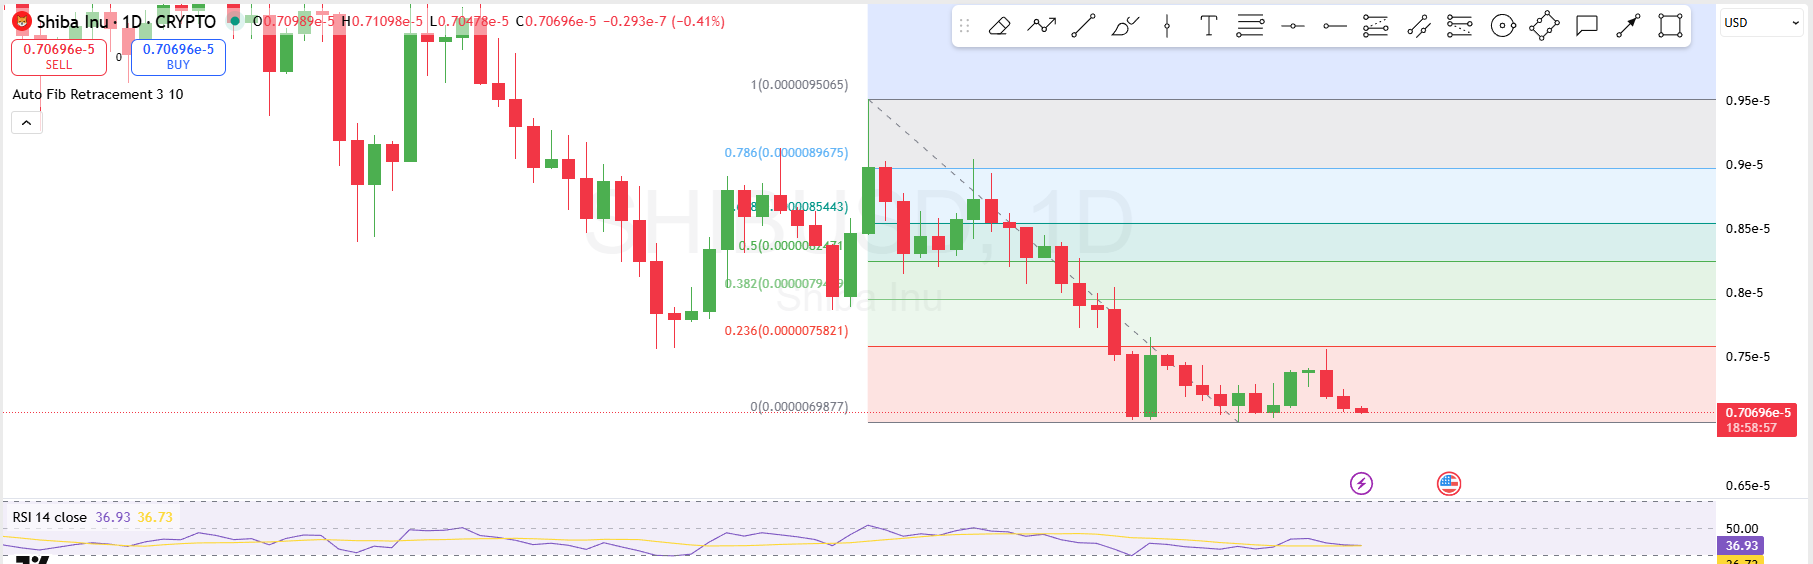Click the 0.95e-5 price axis label
Viewport: 1813px width, 564px height.
[1748, 101]
